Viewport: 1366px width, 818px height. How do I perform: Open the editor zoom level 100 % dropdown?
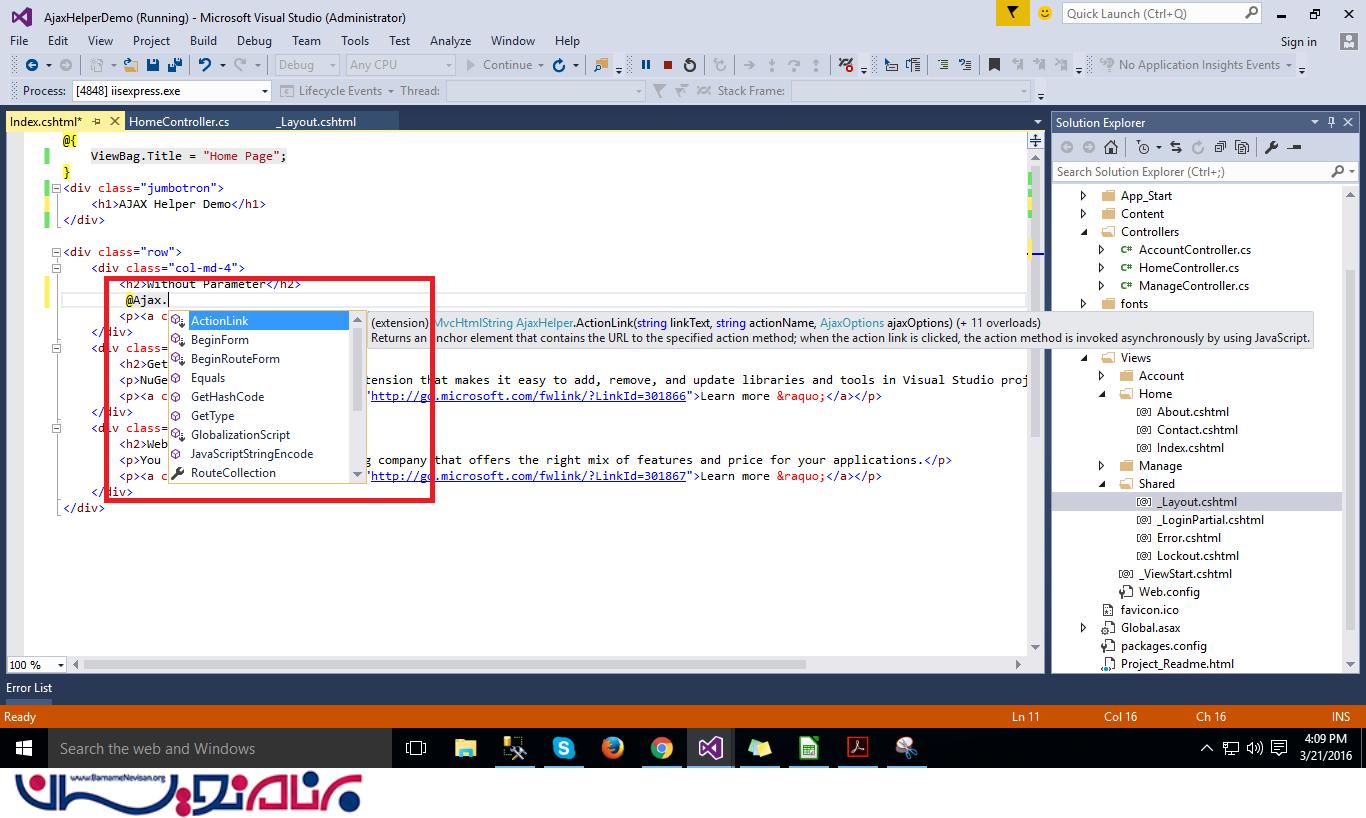click(61, 665)
